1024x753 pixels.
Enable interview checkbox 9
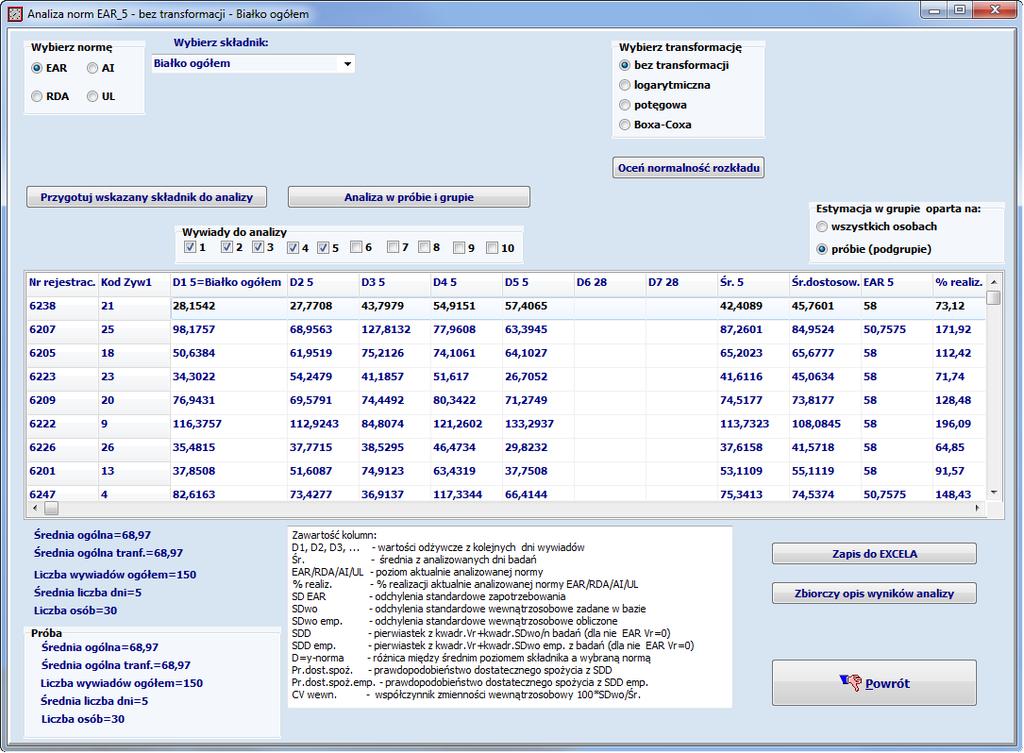click(x=459, y=248)
